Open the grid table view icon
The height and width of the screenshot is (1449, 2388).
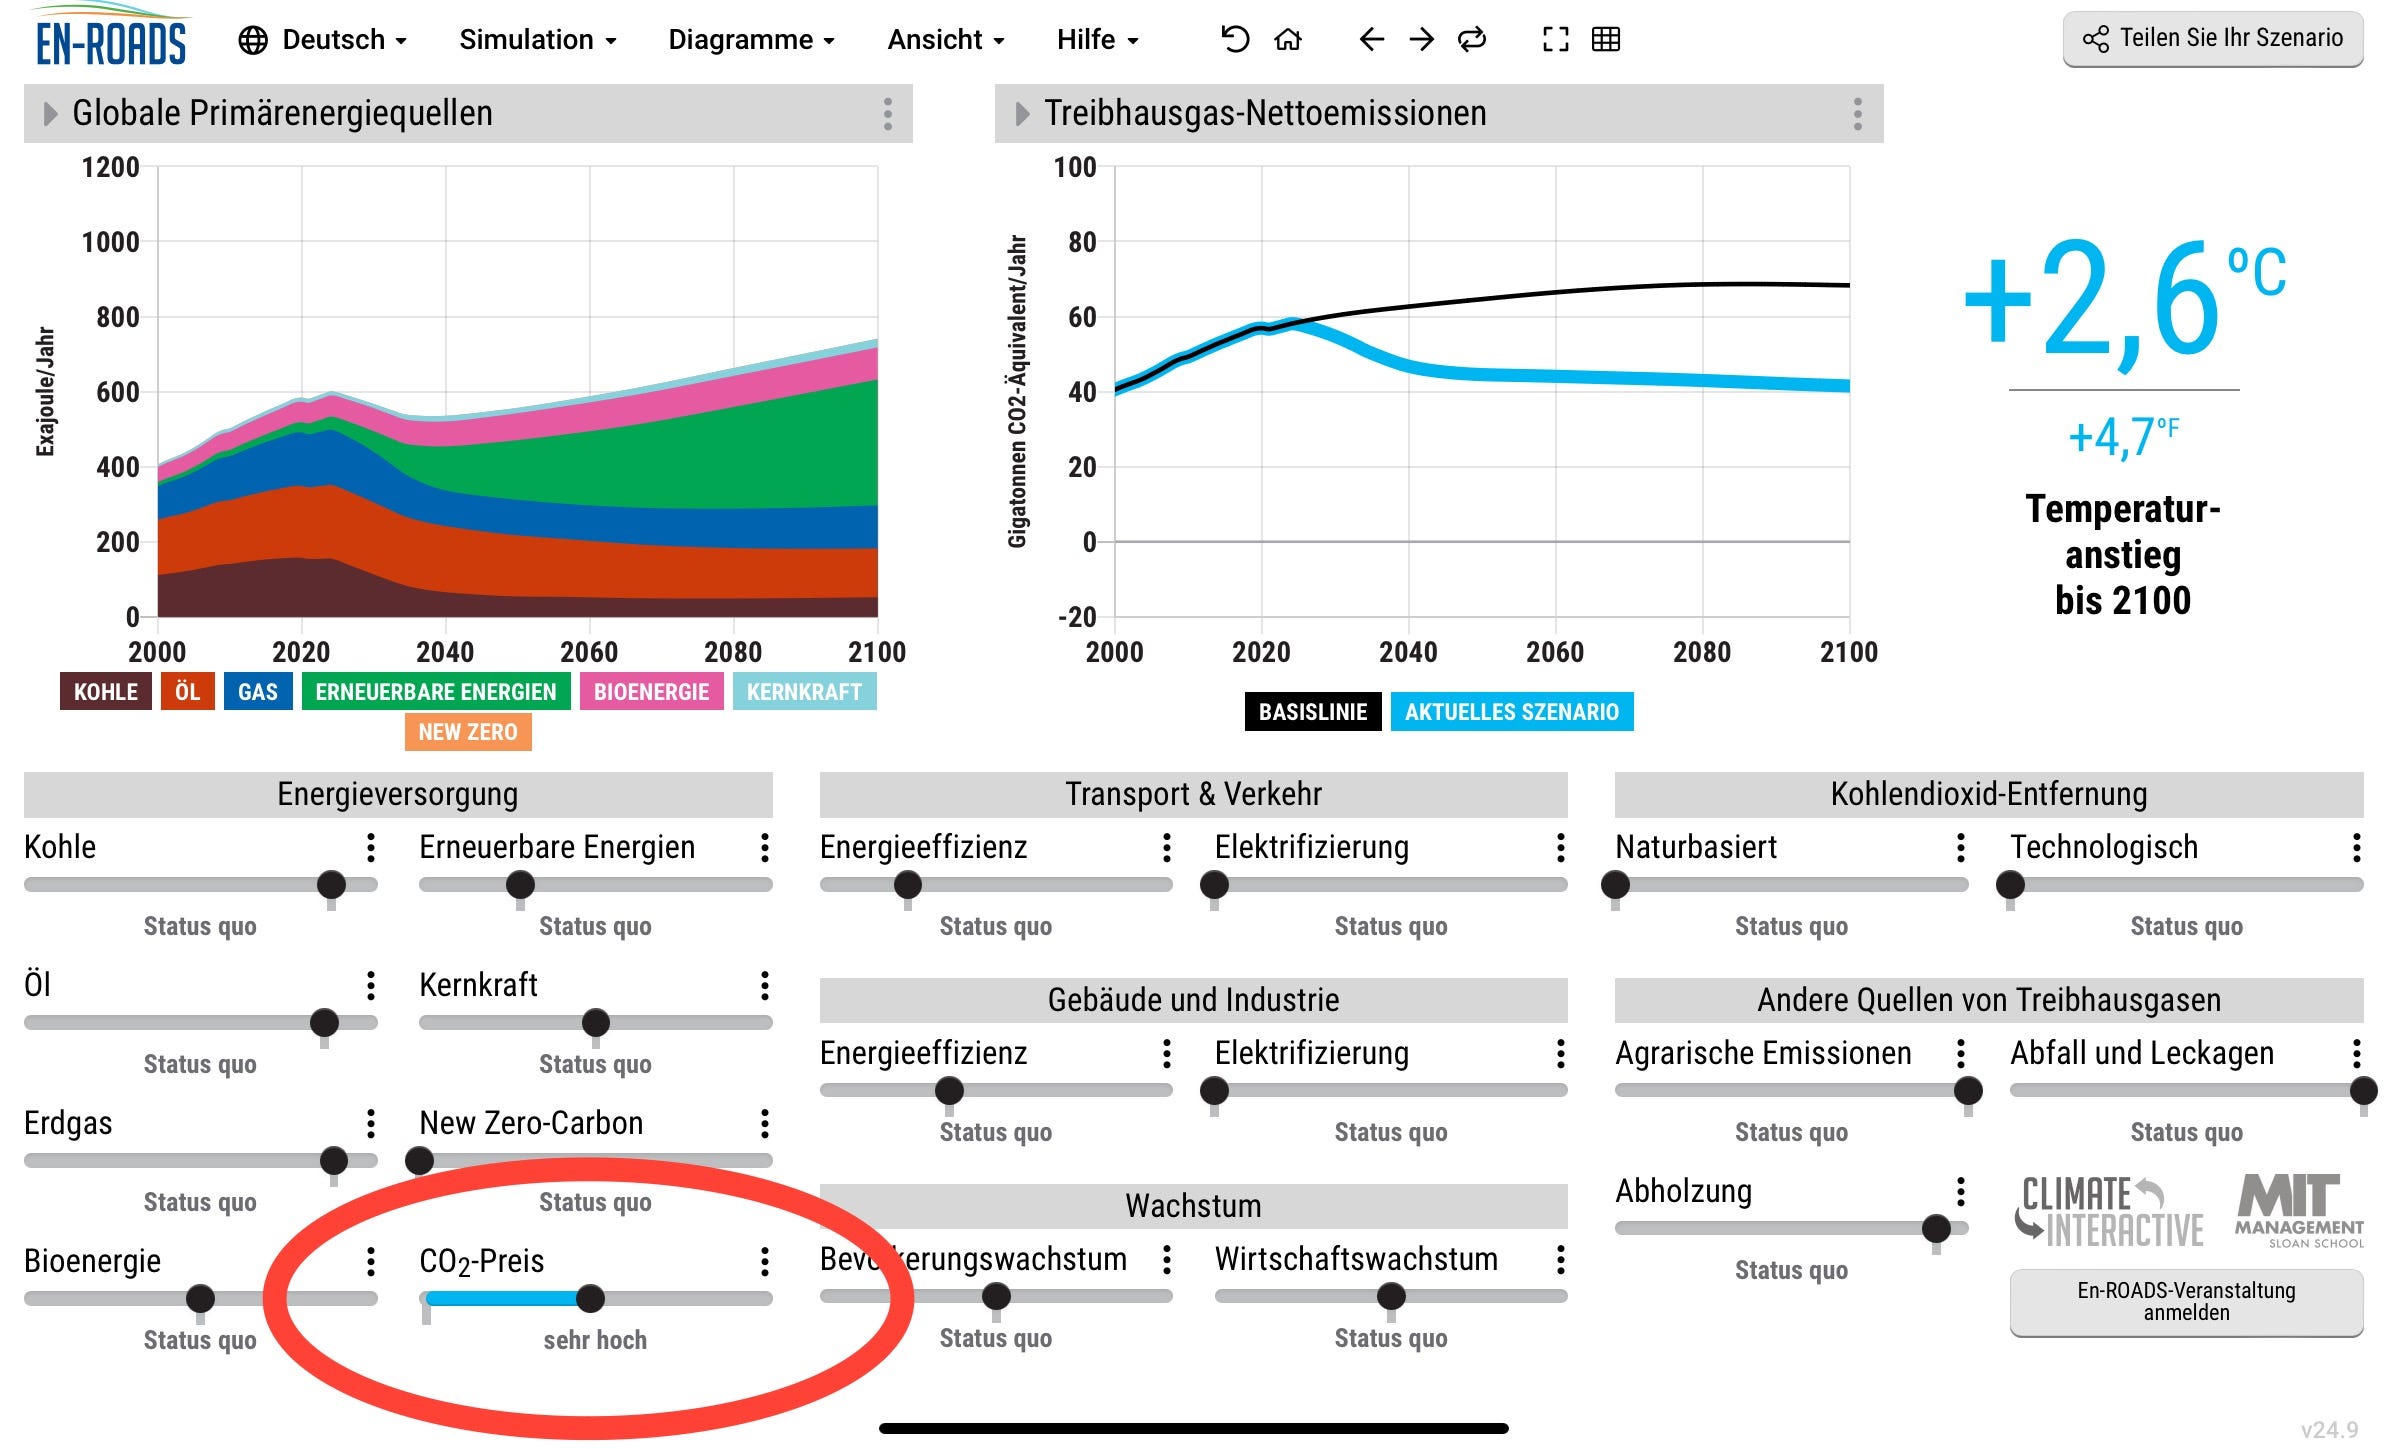click(1606, 39)
